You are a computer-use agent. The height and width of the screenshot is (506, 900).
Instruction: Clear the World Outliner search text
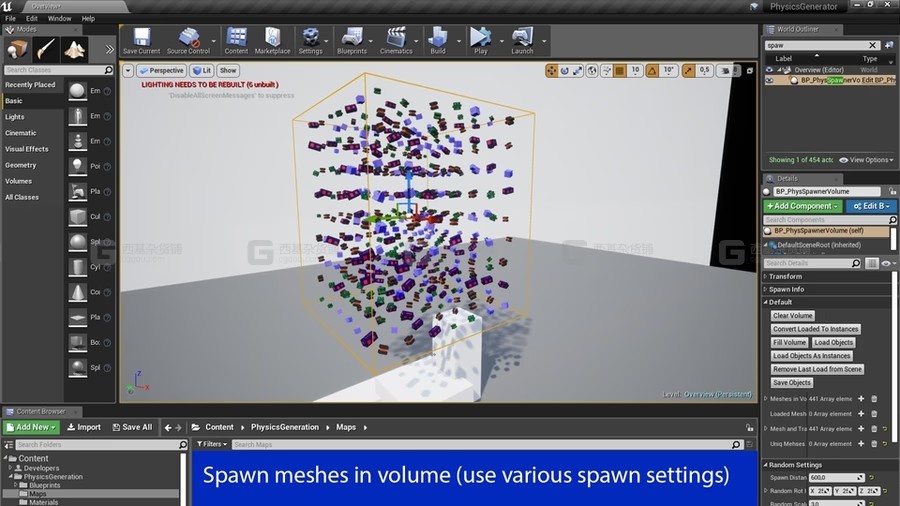[873, 45]
